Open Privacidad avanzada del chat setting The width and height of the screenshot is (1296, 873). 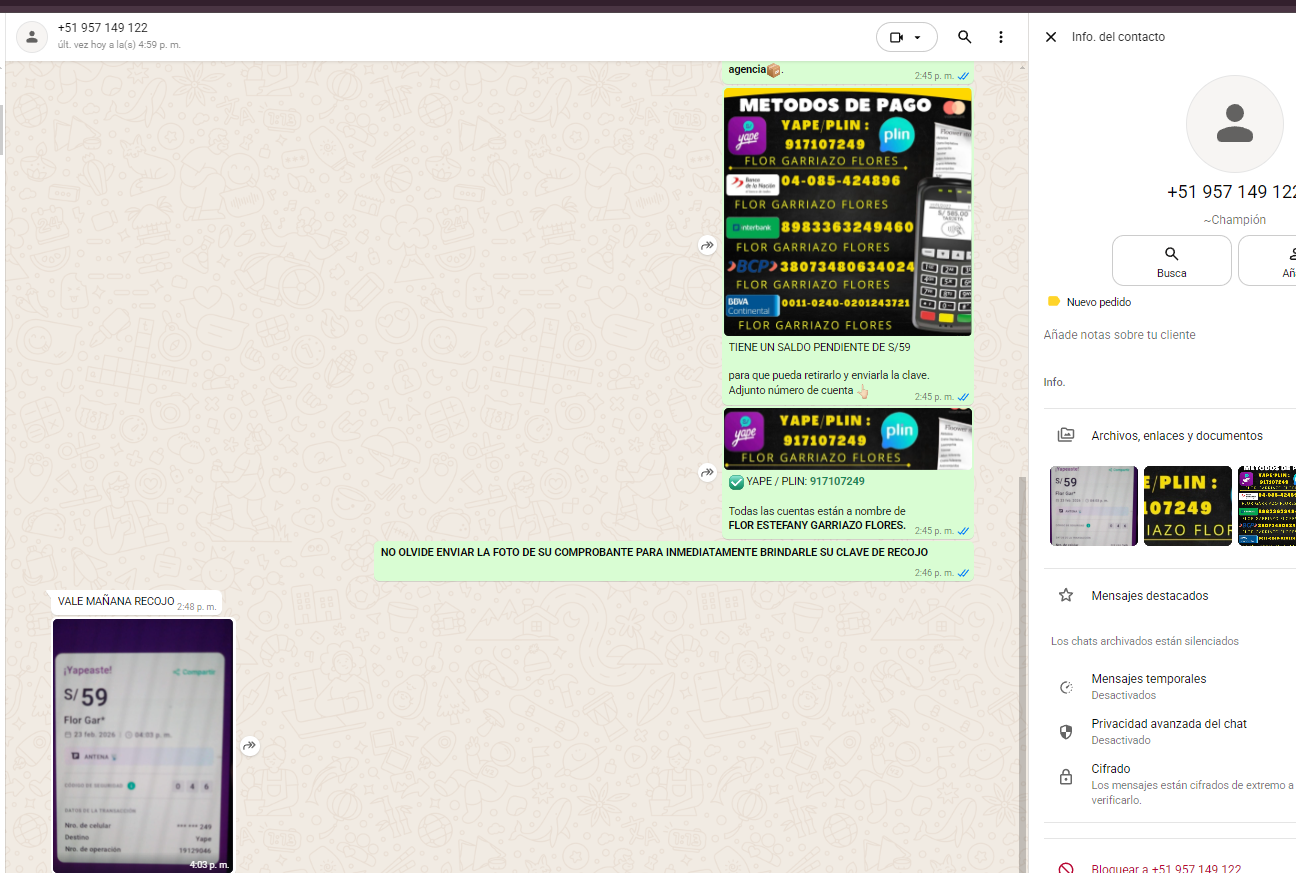click(x=1168, y=731)
